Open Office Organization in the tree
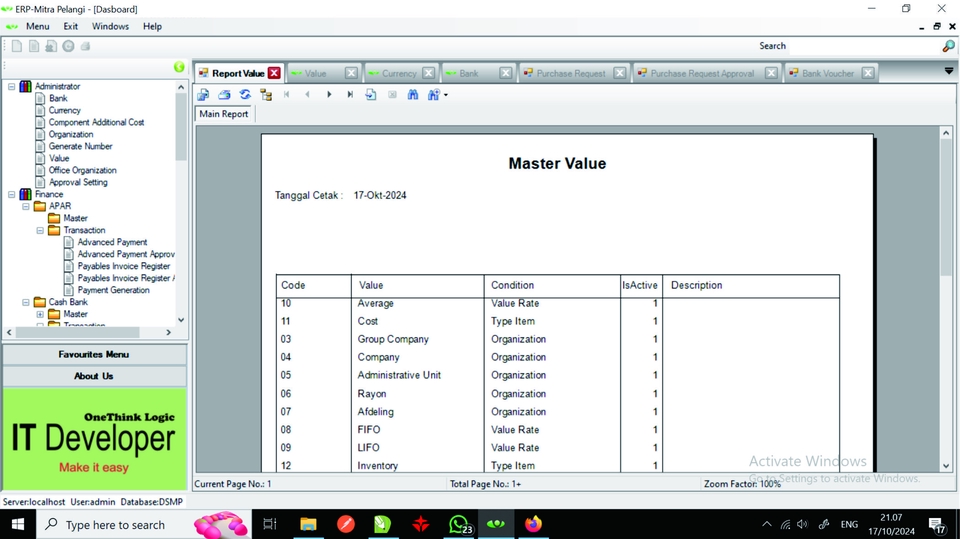The image size is (960, 539). point(82,170)
